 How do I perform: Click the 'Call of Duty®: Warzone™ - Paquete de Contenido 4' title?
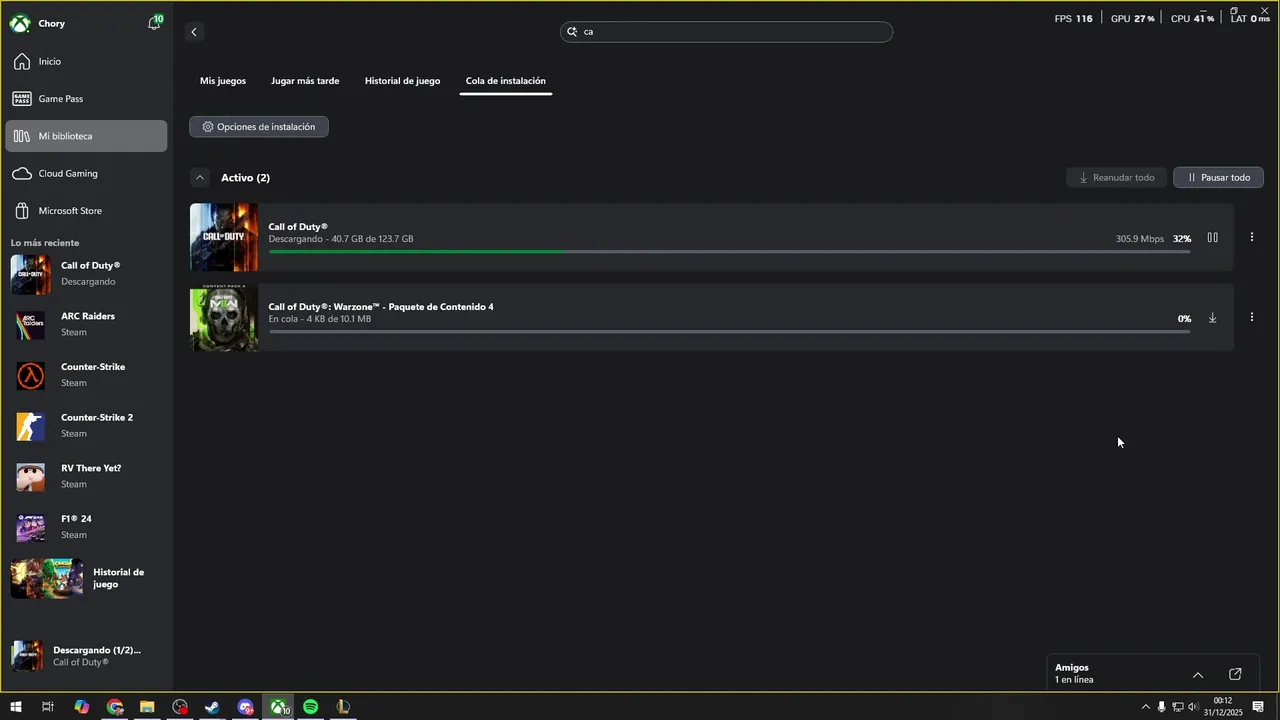pos(381,307)
